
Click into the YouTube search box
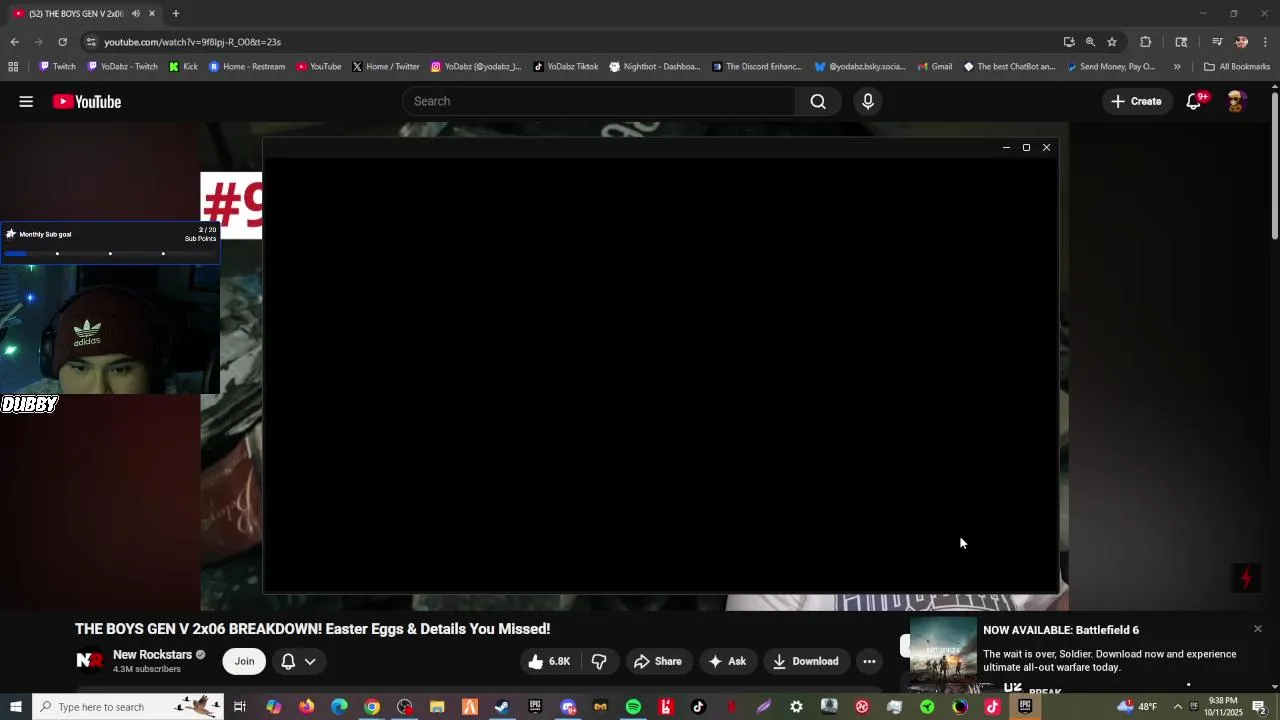coord(598,101)
